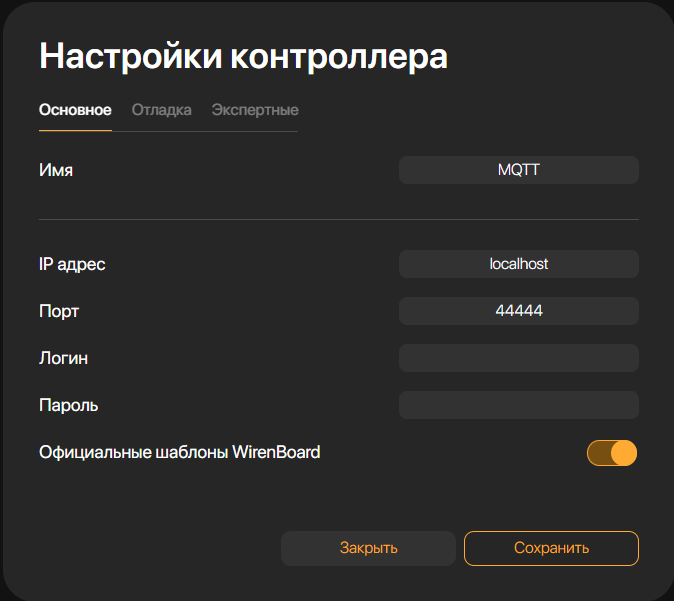Click the orange underline beneath Основное tab
Image resolution: width=674 pixels, height=601 pixels.
[x=75, y=130]
